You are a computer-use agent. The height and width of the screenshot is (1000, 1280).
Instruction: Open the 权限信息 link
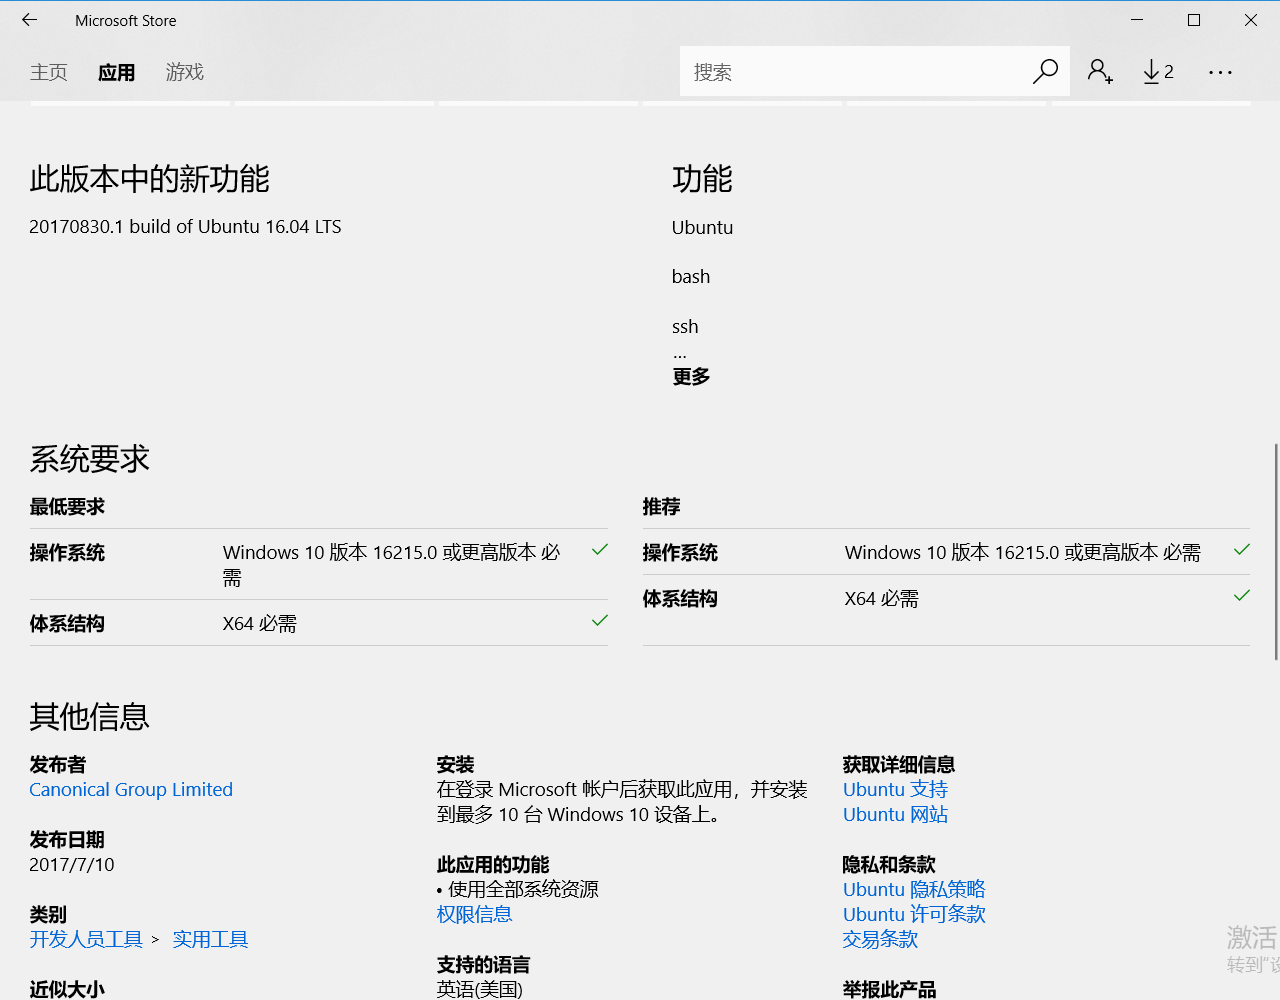pos(474,914)
